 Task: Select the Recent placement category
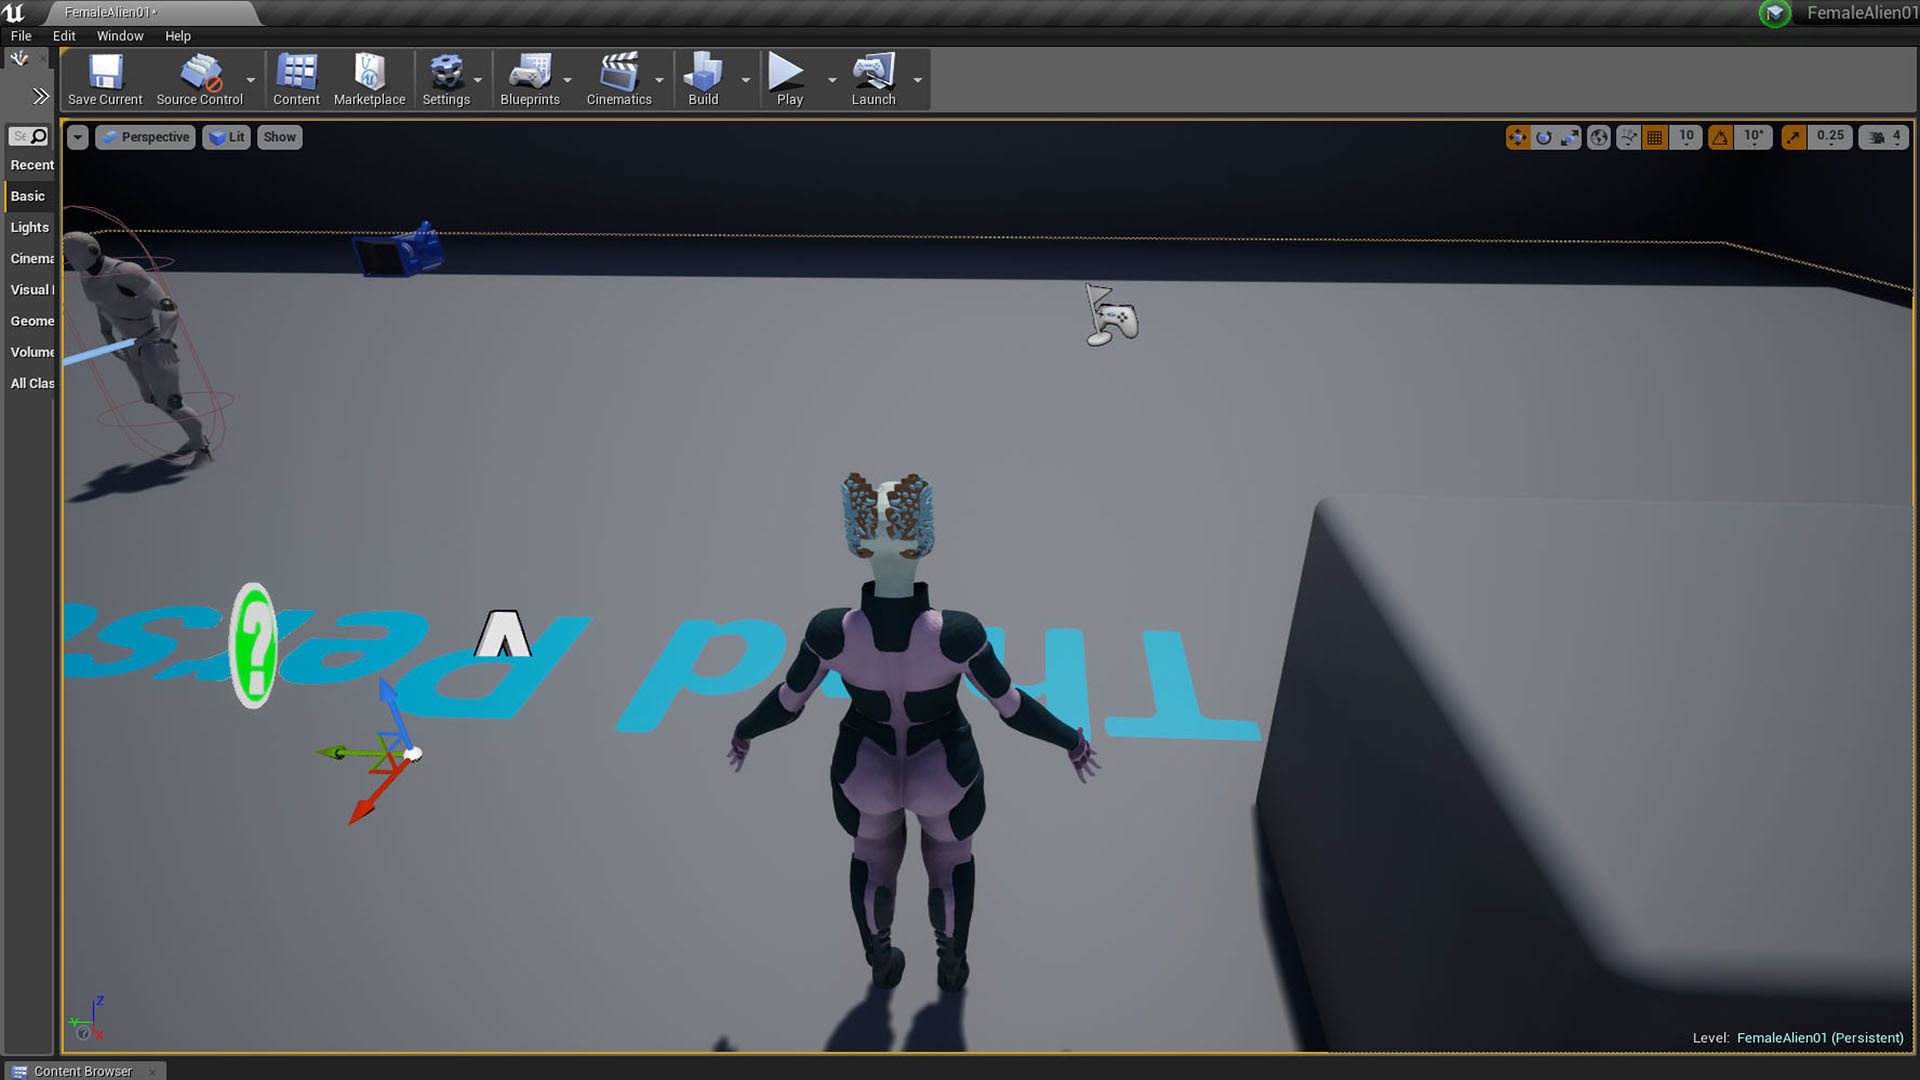pos(30,165)
